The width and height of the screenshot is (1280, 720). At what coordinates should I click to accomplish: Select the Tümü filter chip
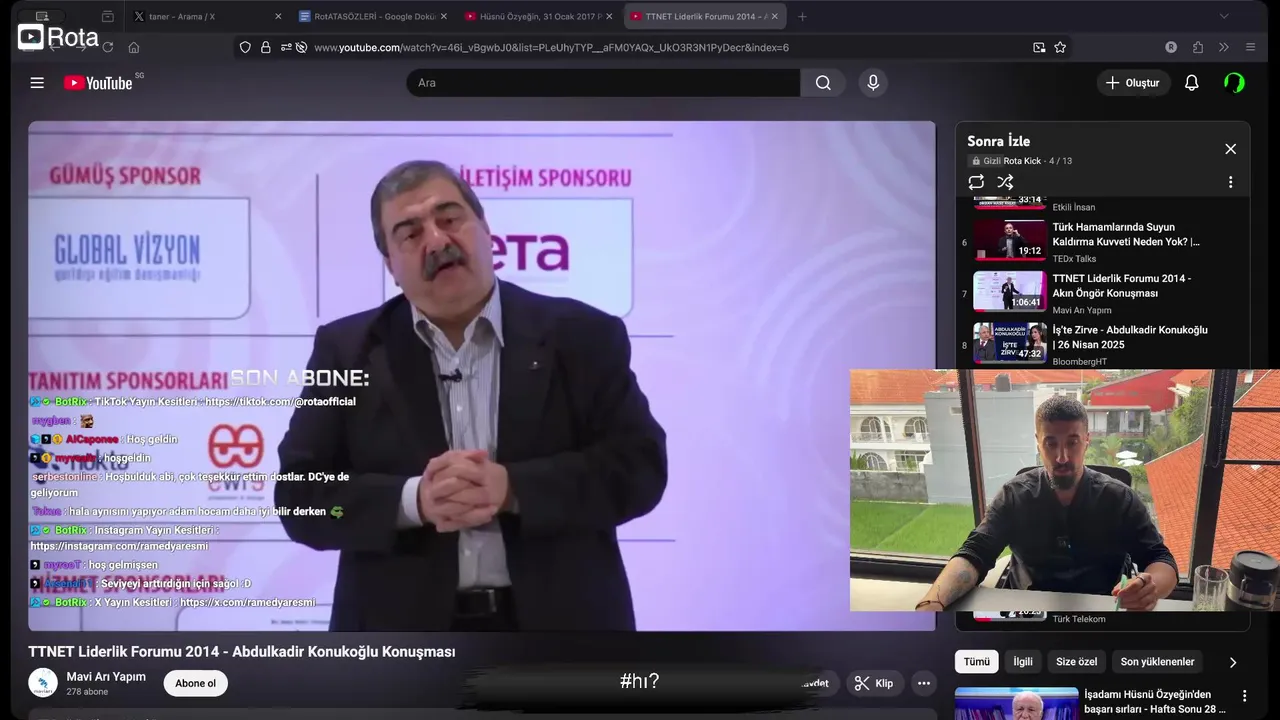[976, 662]
